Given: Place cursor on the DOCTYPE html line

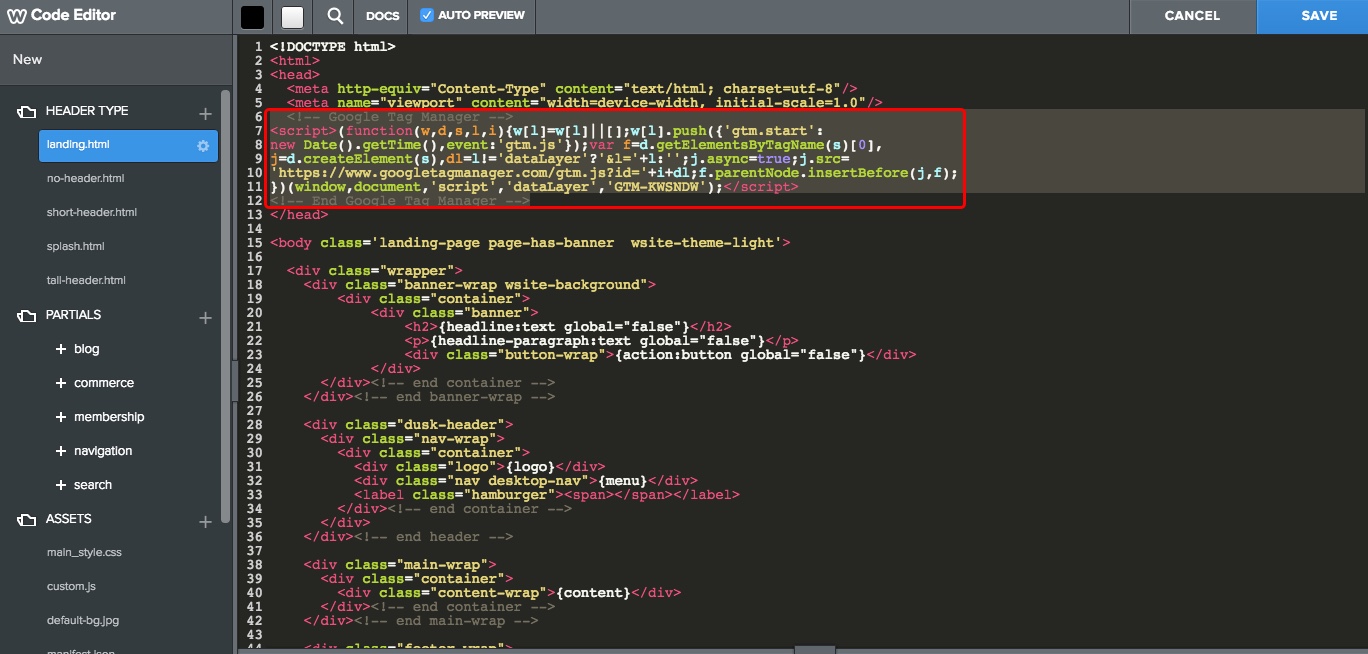Looking at the screenshot, I should [332, 47].
